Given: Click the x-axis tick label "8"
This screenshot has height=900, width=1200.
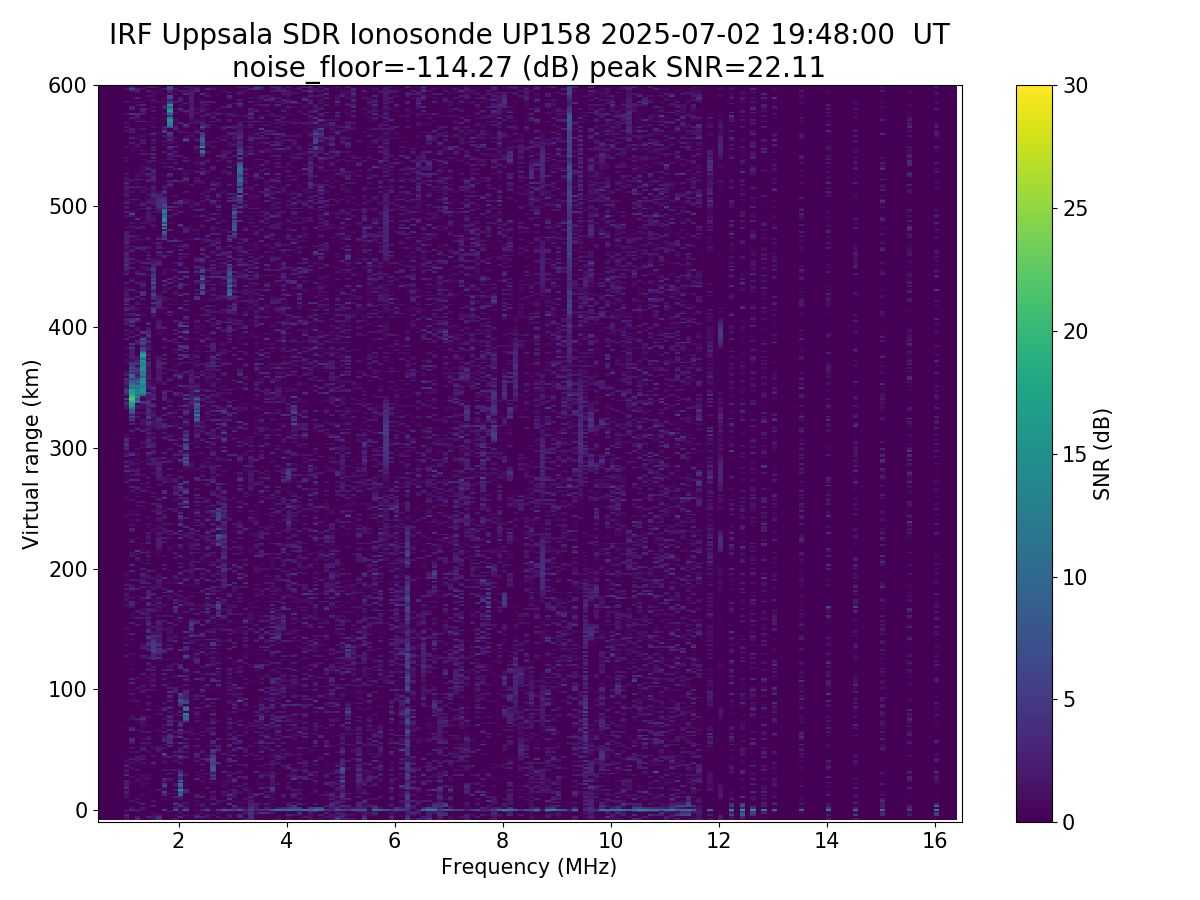Looking at the screenshot, I should coord(503,841).
